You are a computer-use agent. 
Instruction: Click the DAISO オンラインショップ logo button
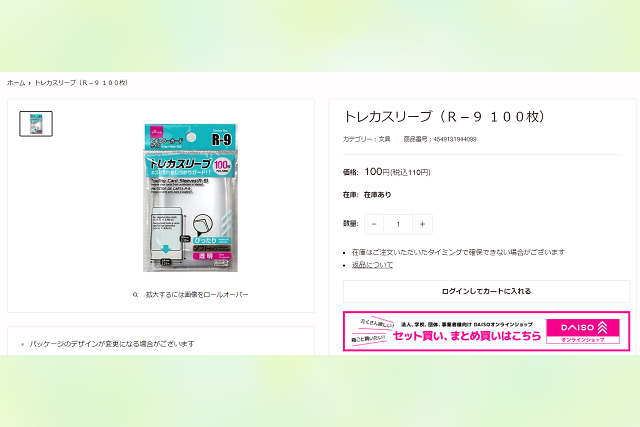click(x=583, y=331)
